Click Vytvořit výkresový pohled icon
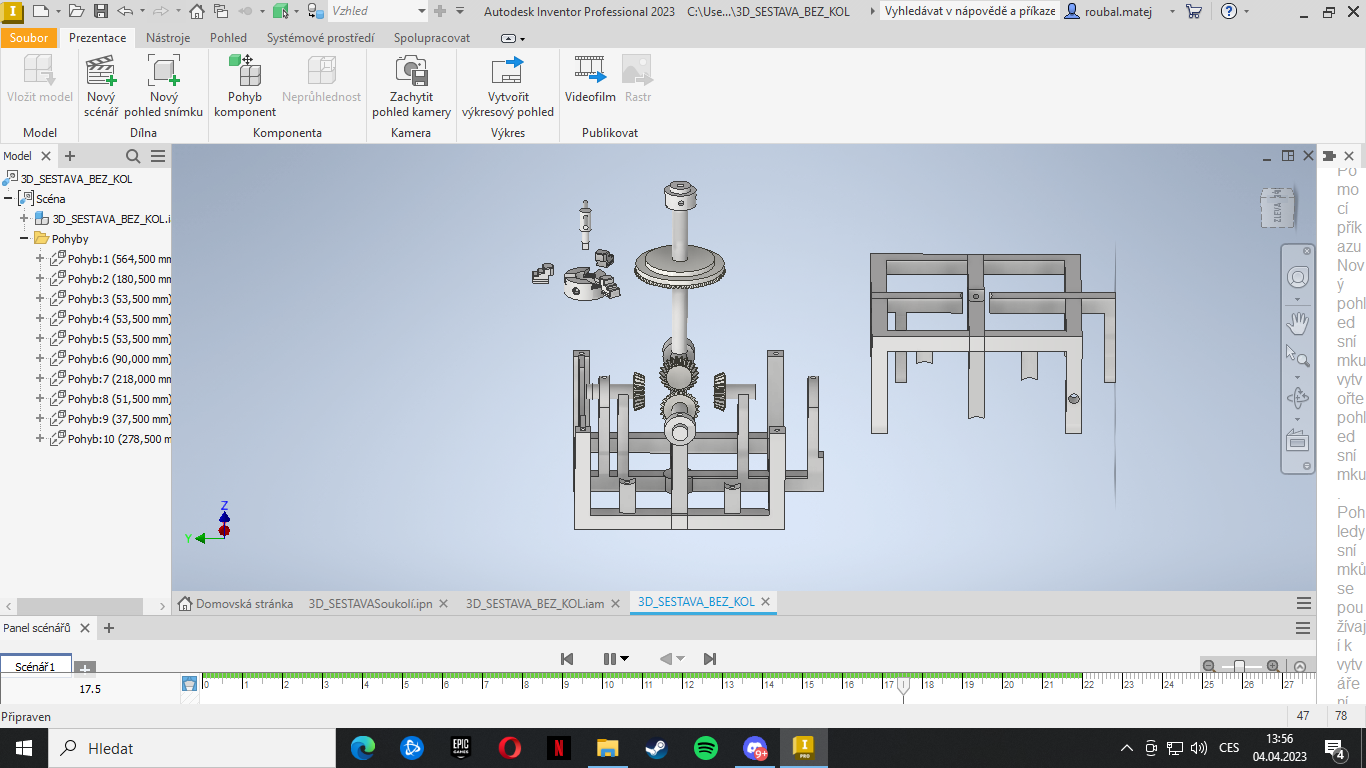 point(508,70)
